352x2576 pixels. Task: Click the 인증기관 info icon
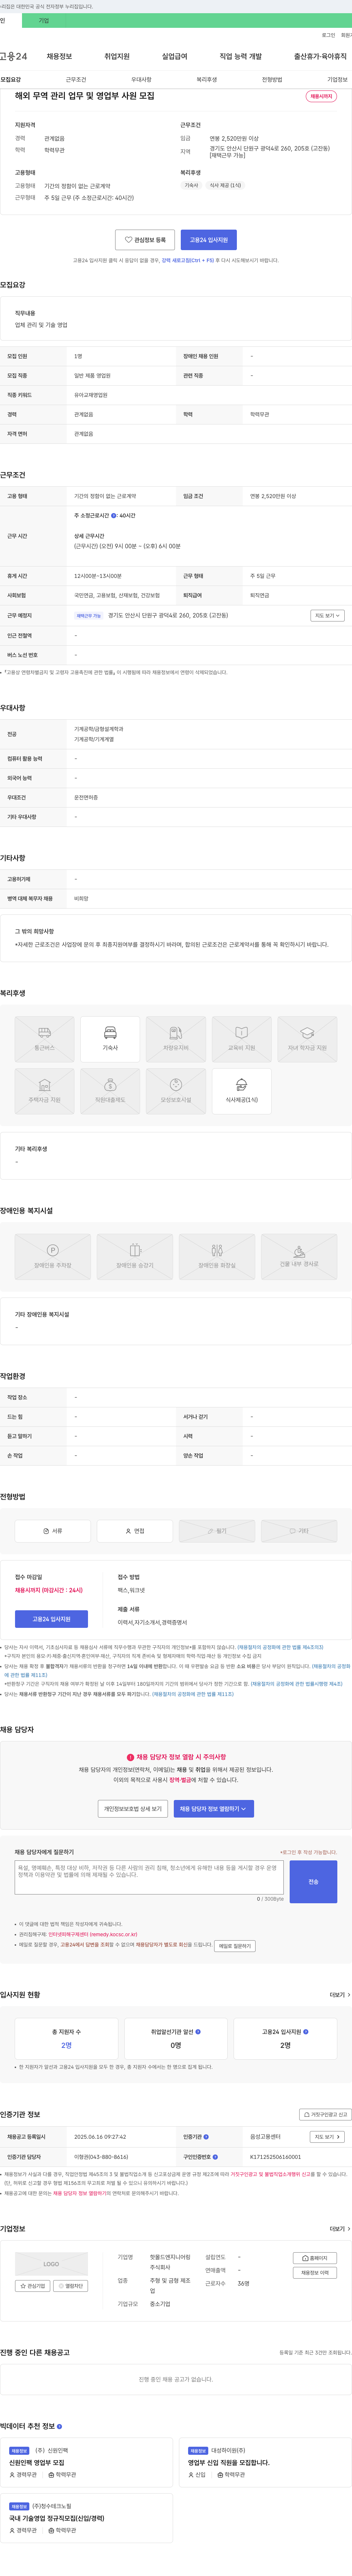tap(206, 2137)
